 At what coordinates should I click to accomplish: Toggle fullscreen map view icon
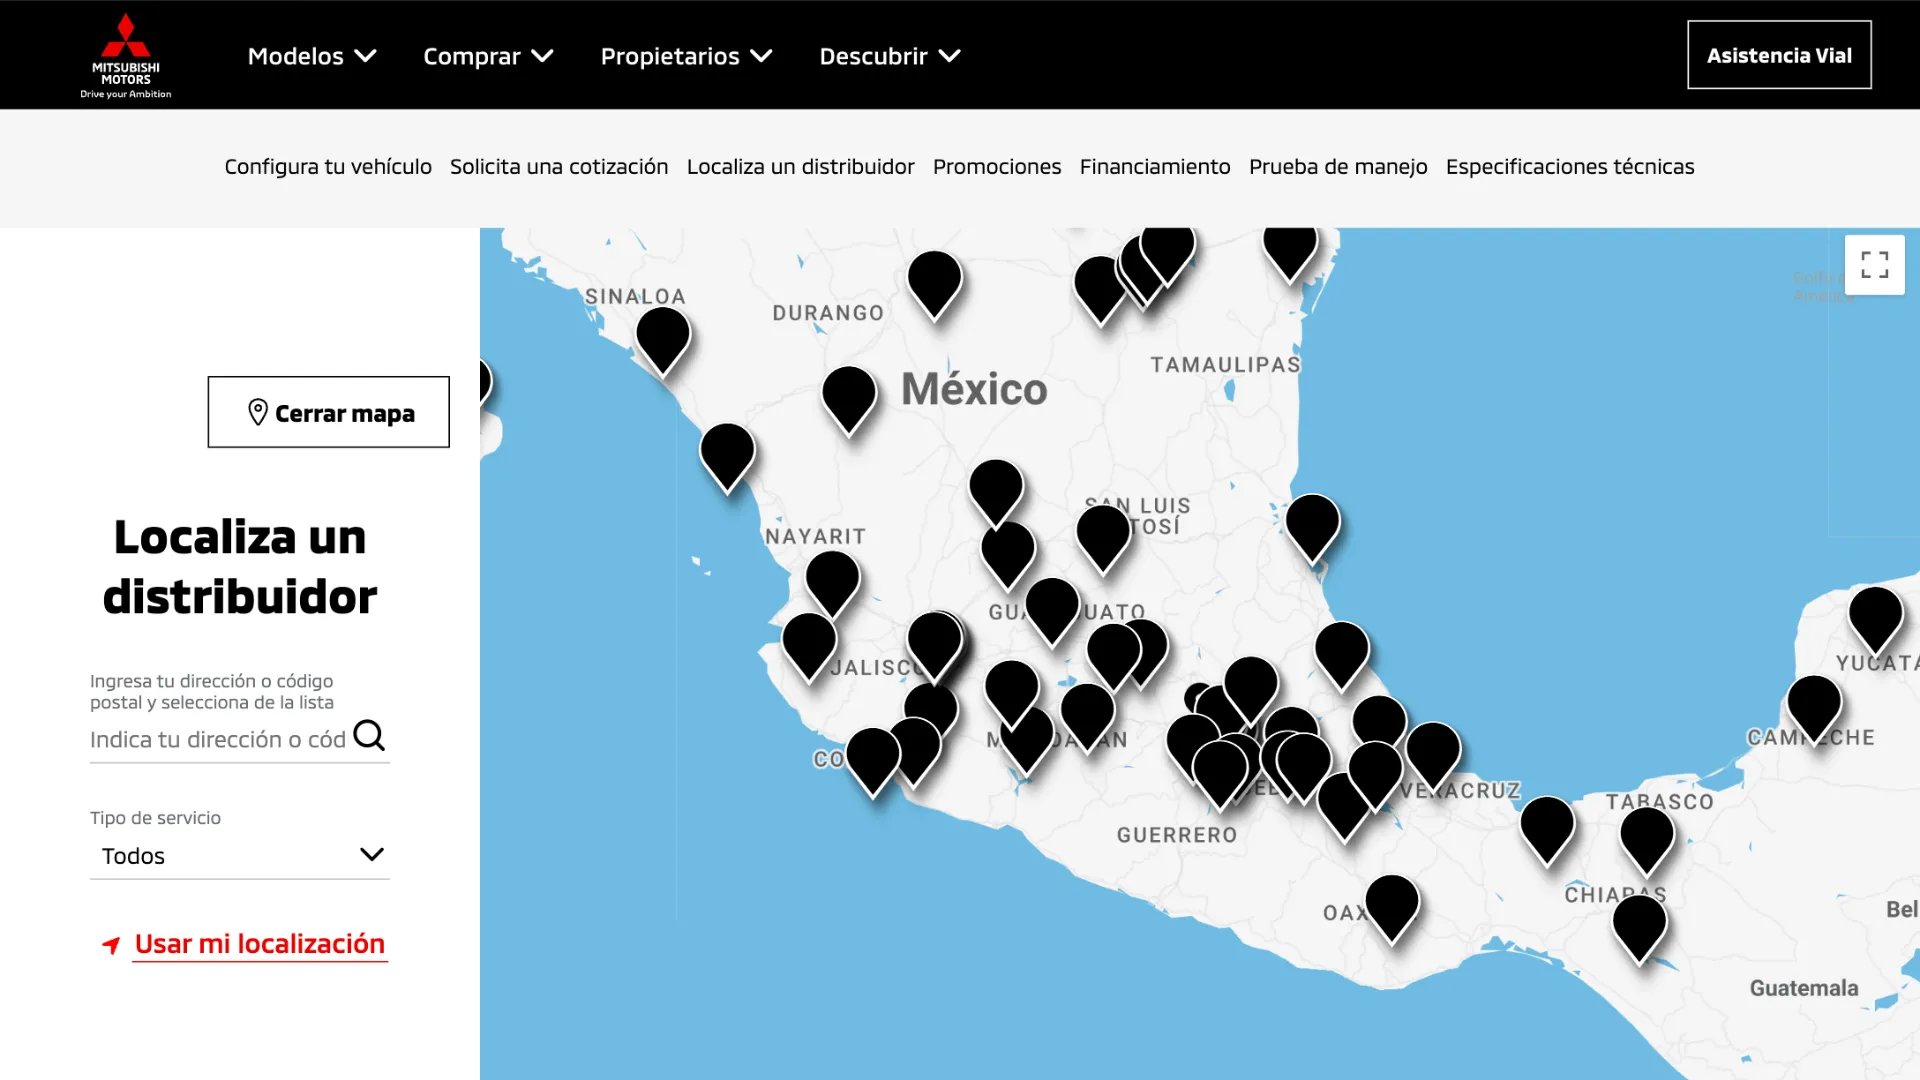tap(1874, 265)
